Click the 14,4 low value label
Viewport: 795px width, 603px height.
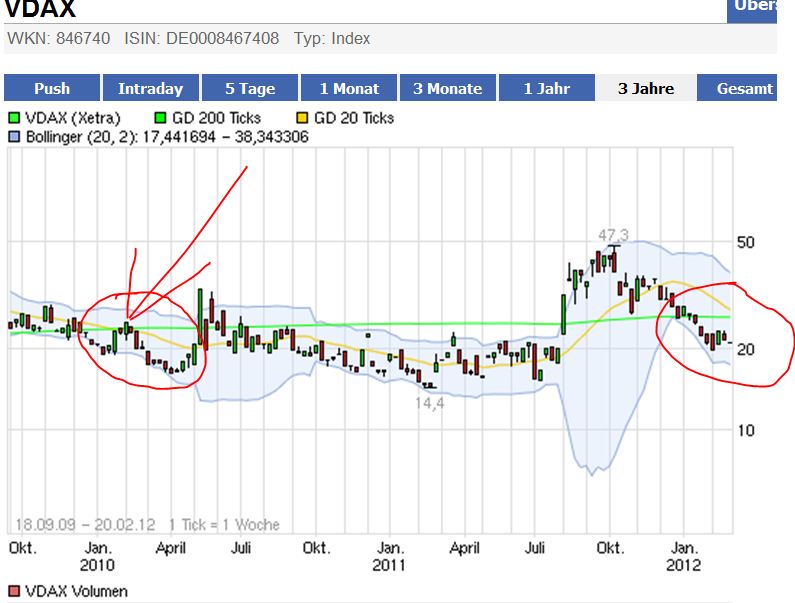429,403
